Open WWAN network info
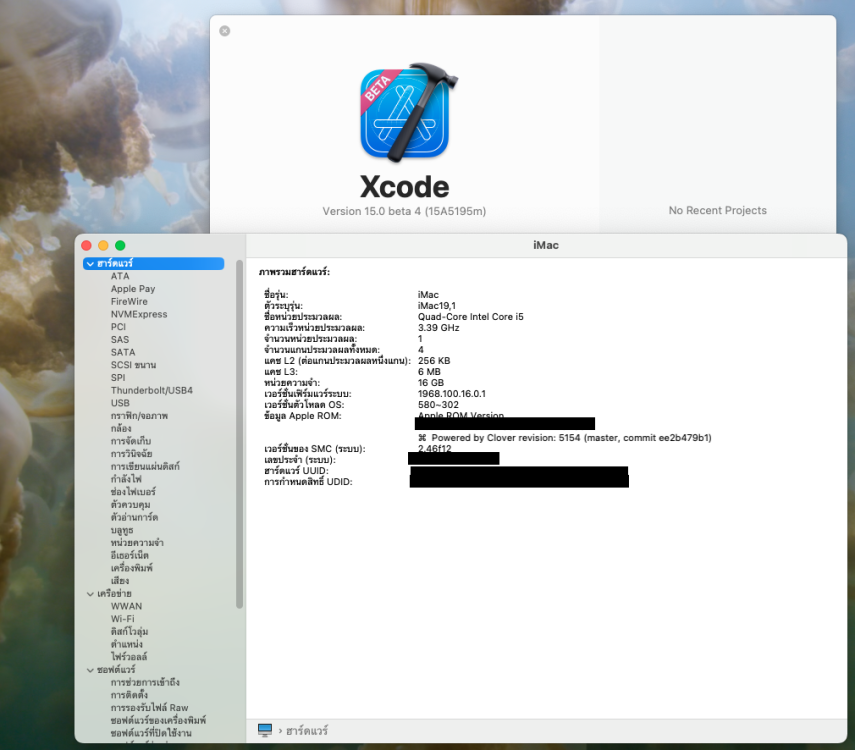 pyautogui.click(x=127, y=606)
